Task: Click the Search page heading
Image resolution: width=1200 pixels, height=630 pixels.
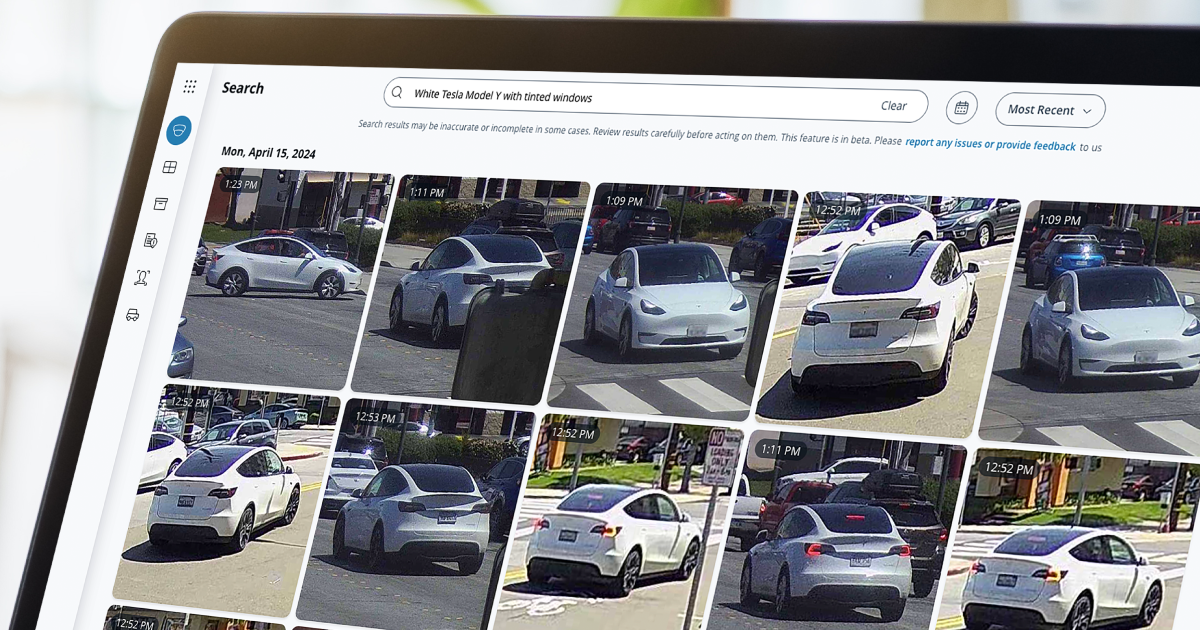Action: point(243,88)
